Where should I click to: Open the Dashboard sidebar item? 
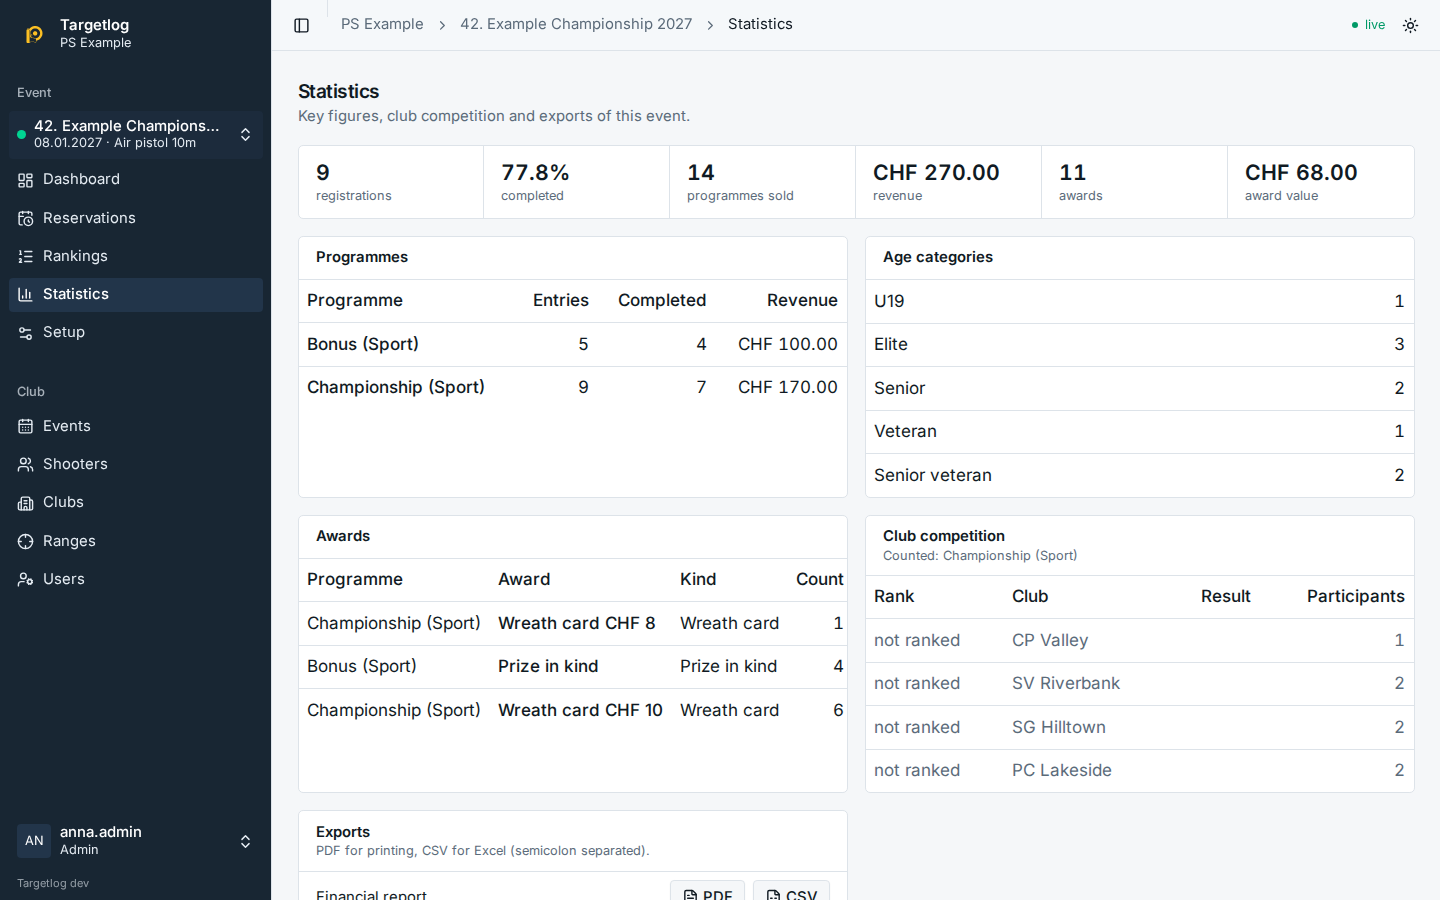[136, 180]
